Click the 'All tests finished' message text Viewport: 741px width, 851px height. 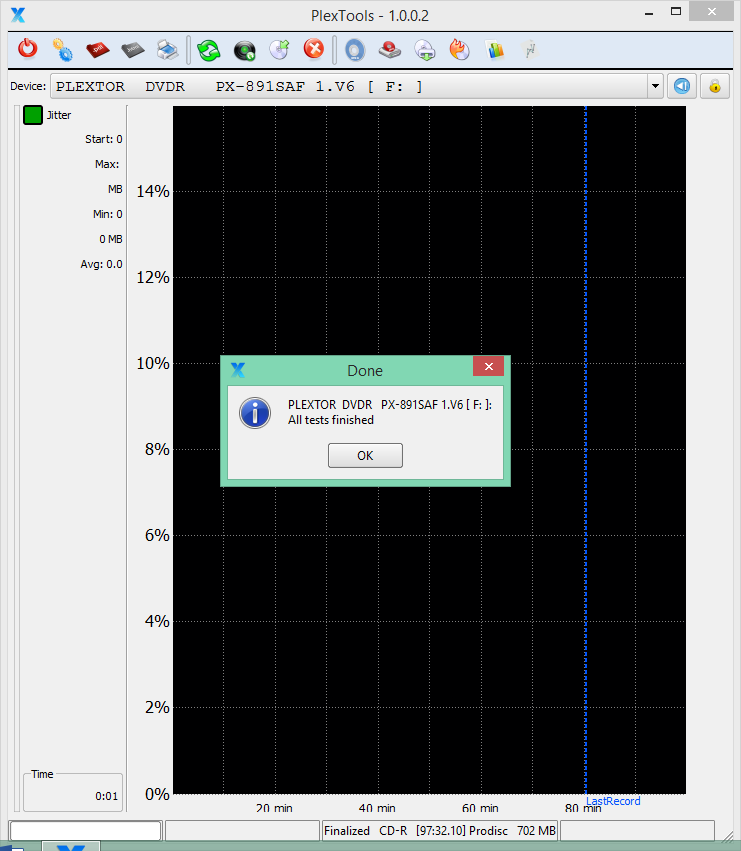[331, 420]
